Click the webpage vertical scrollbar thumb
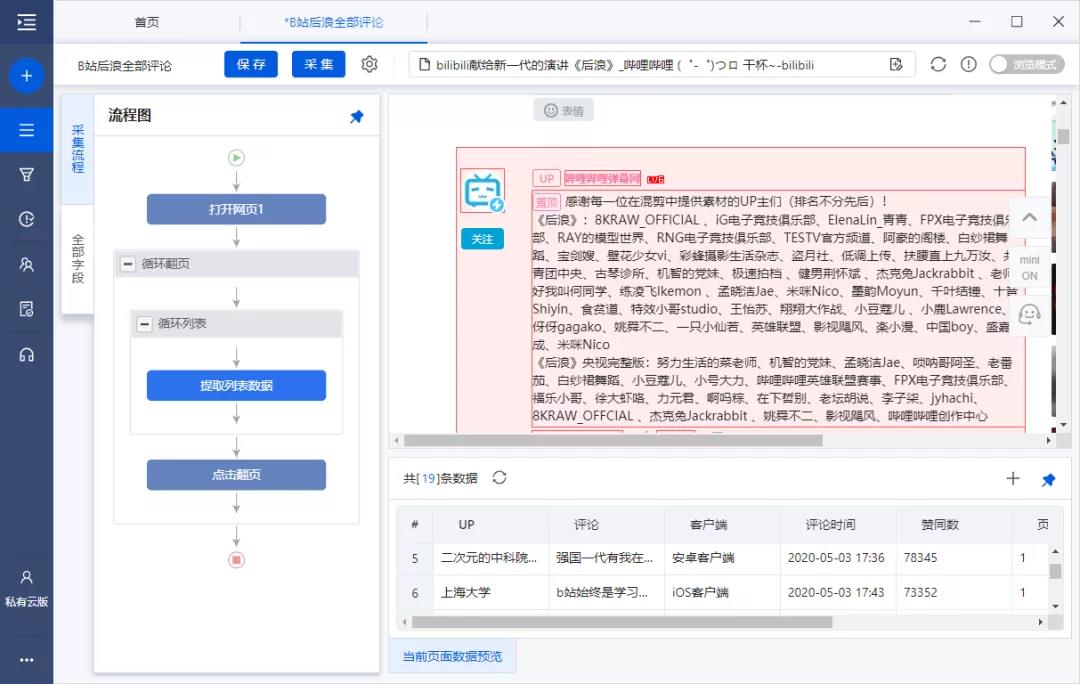 tap(1063, 136)
